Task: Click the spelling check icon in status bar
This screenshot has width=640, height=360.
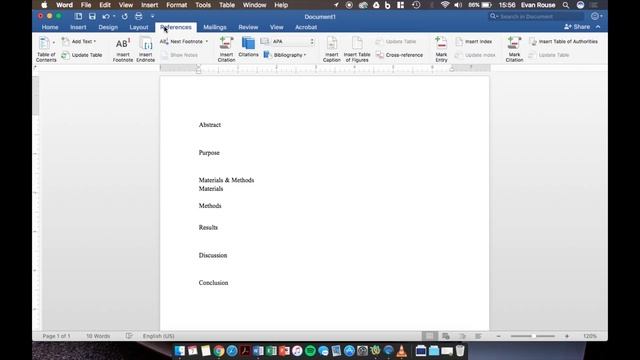Action: click(x=129, y=336)
